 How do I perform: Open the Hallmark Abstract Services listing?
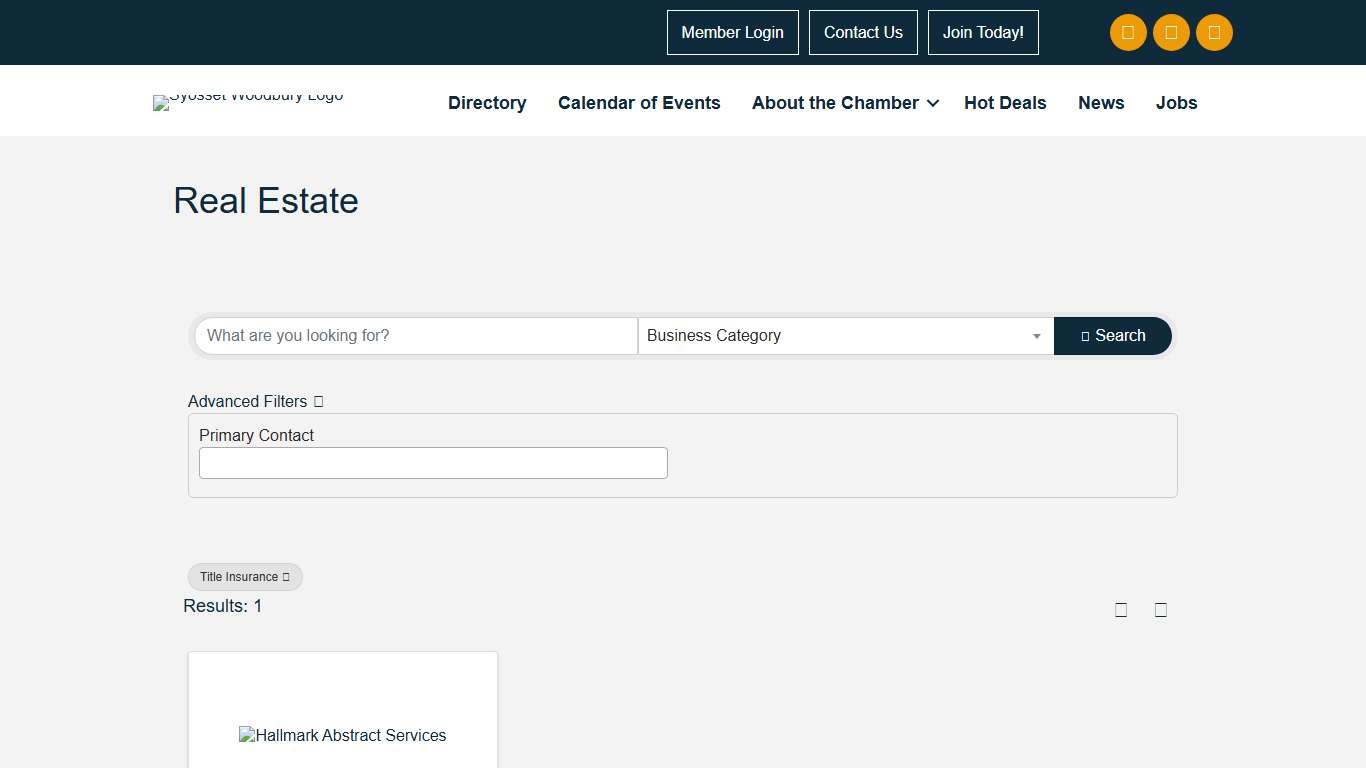pos(343,735)
